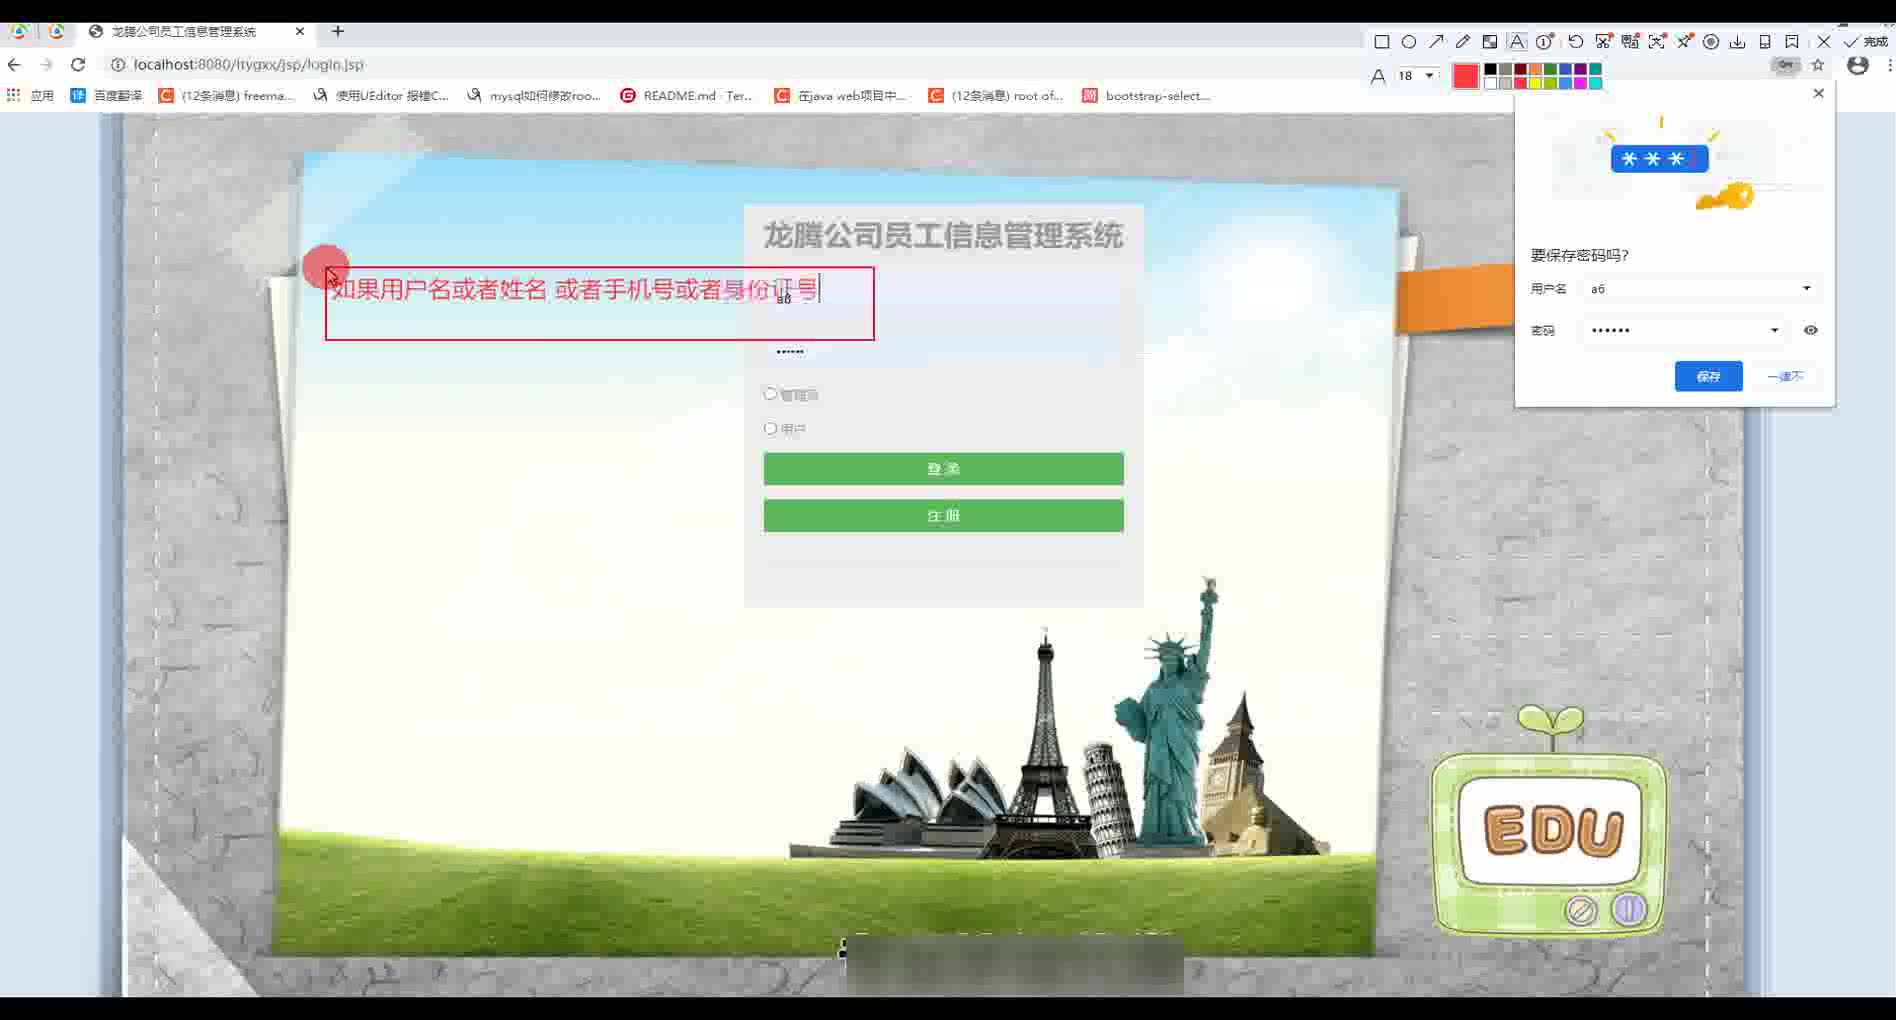Open the root of... bookmark
This screenshot has width=1896, height=1020.
(x=996, y=96)
